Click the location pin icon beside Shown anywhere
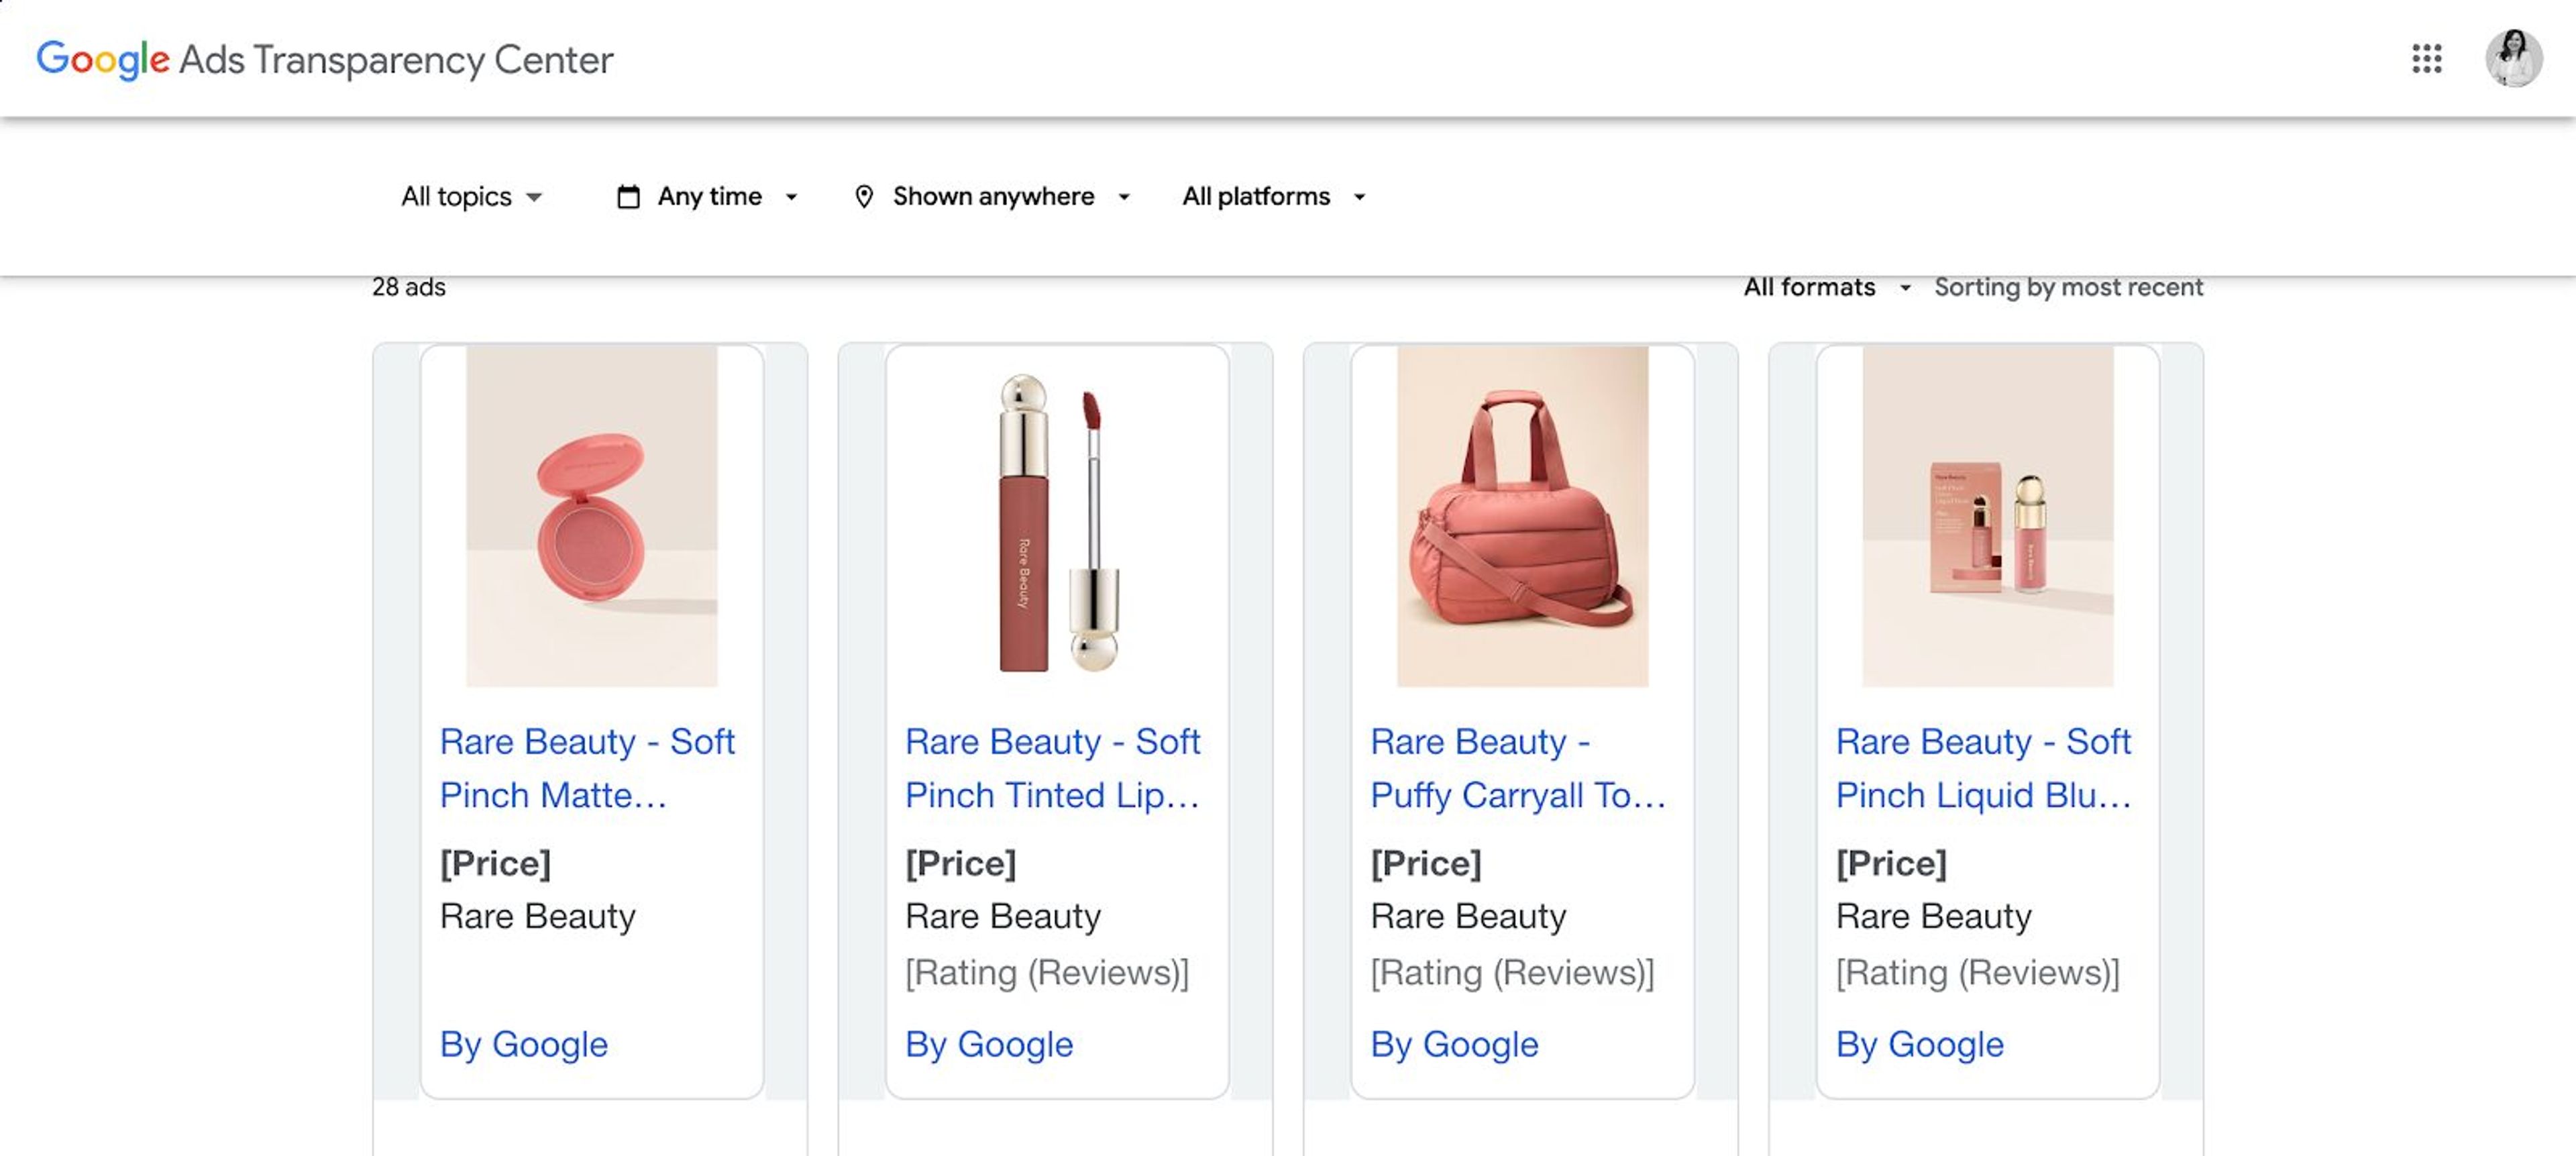 (x=864, y=197)
